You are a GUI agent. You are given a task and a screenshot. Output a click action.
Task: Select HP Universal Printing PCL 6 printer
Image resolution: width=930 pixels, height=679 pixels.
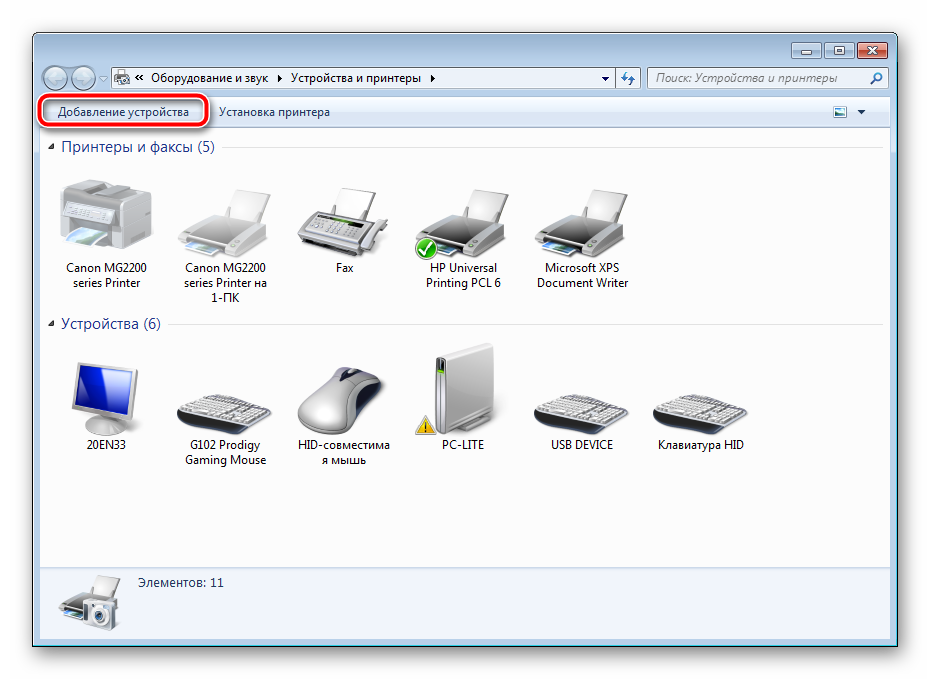coord(464,220)
